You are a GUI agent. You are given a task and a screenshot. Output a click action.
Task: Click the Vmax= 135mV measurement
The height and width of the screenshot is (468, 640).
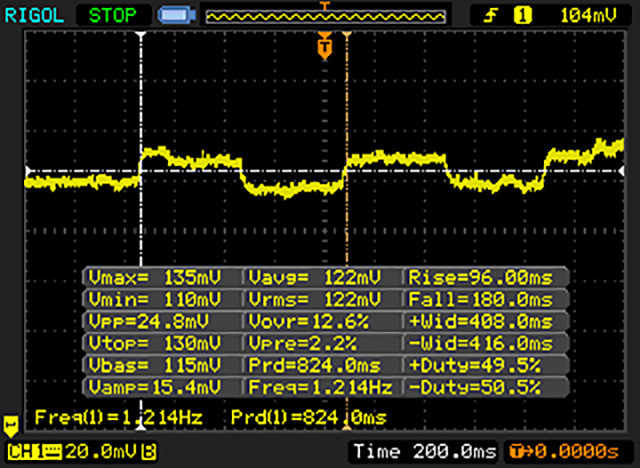coord(155,277)
